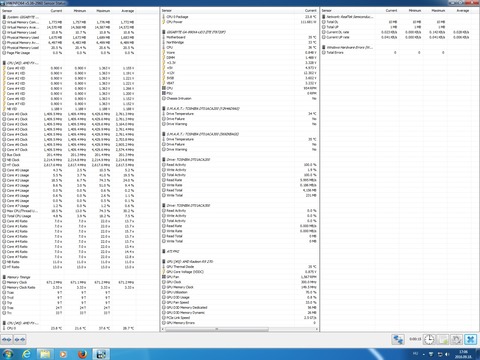
Task: Click the circle icon beside Chassis Intrusion
Action: (164, 98)
